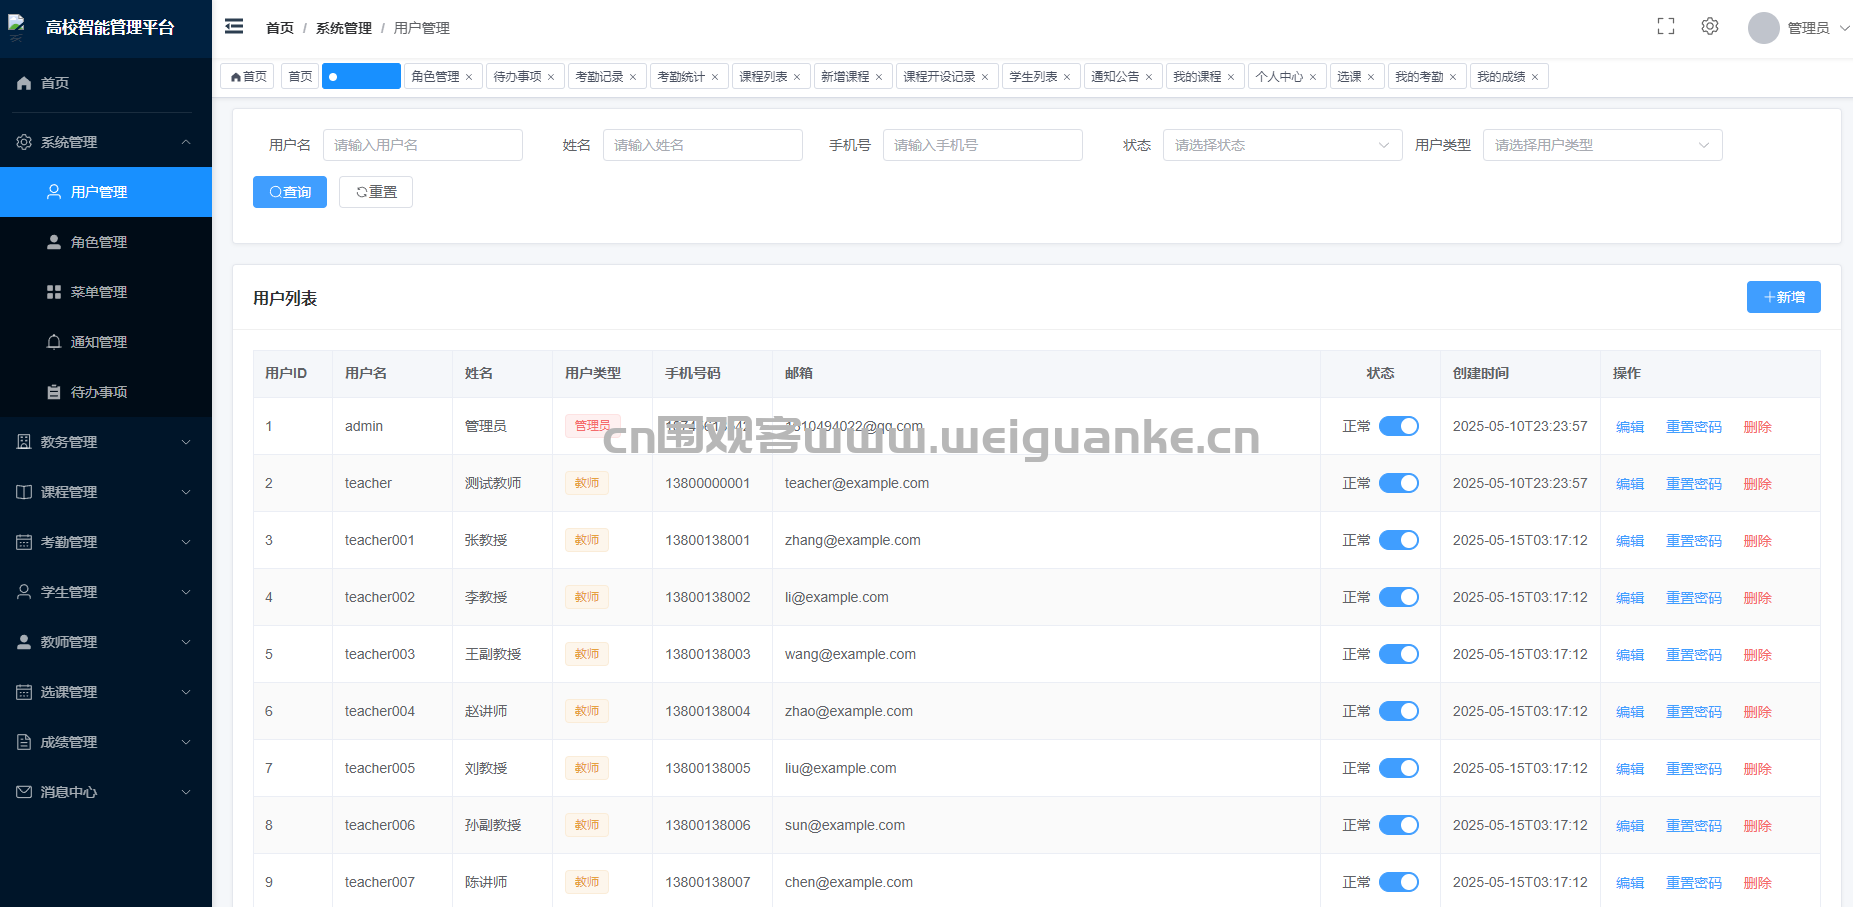The width and height of the screenshot is (1853, 907).
Task: Select 角色管理 in the sidebar
Action: tap(98, 242)
